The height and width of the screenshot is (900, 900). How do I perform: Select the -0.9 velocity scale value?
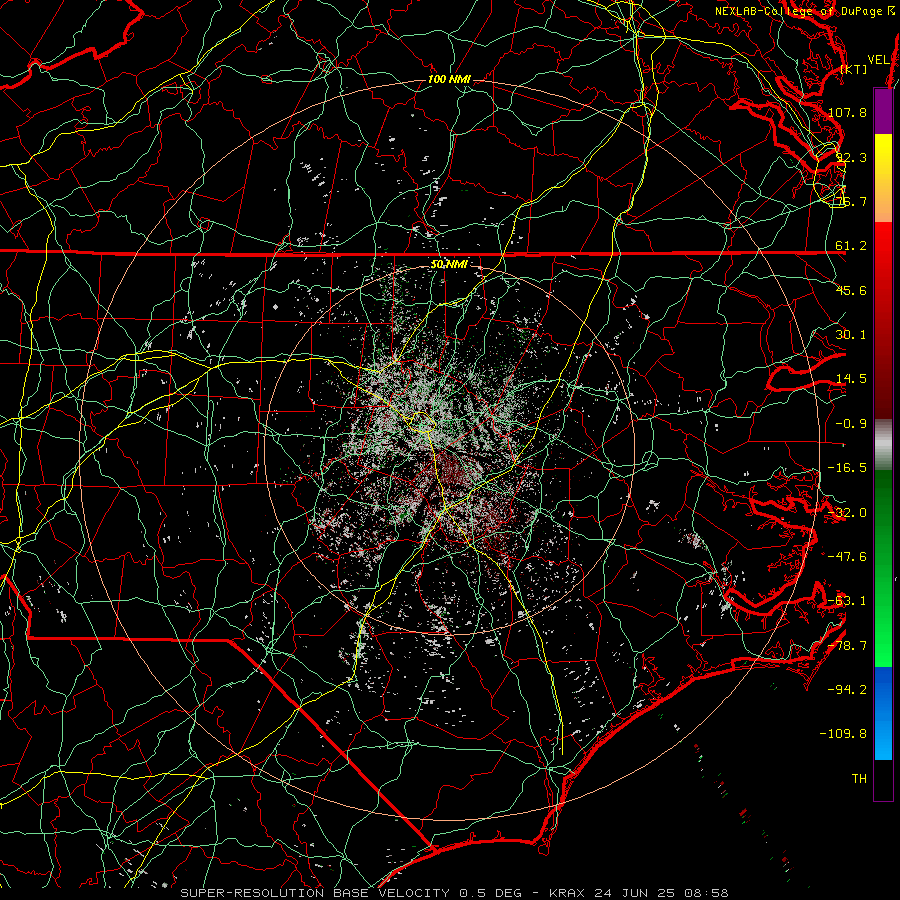click(851, 424)
